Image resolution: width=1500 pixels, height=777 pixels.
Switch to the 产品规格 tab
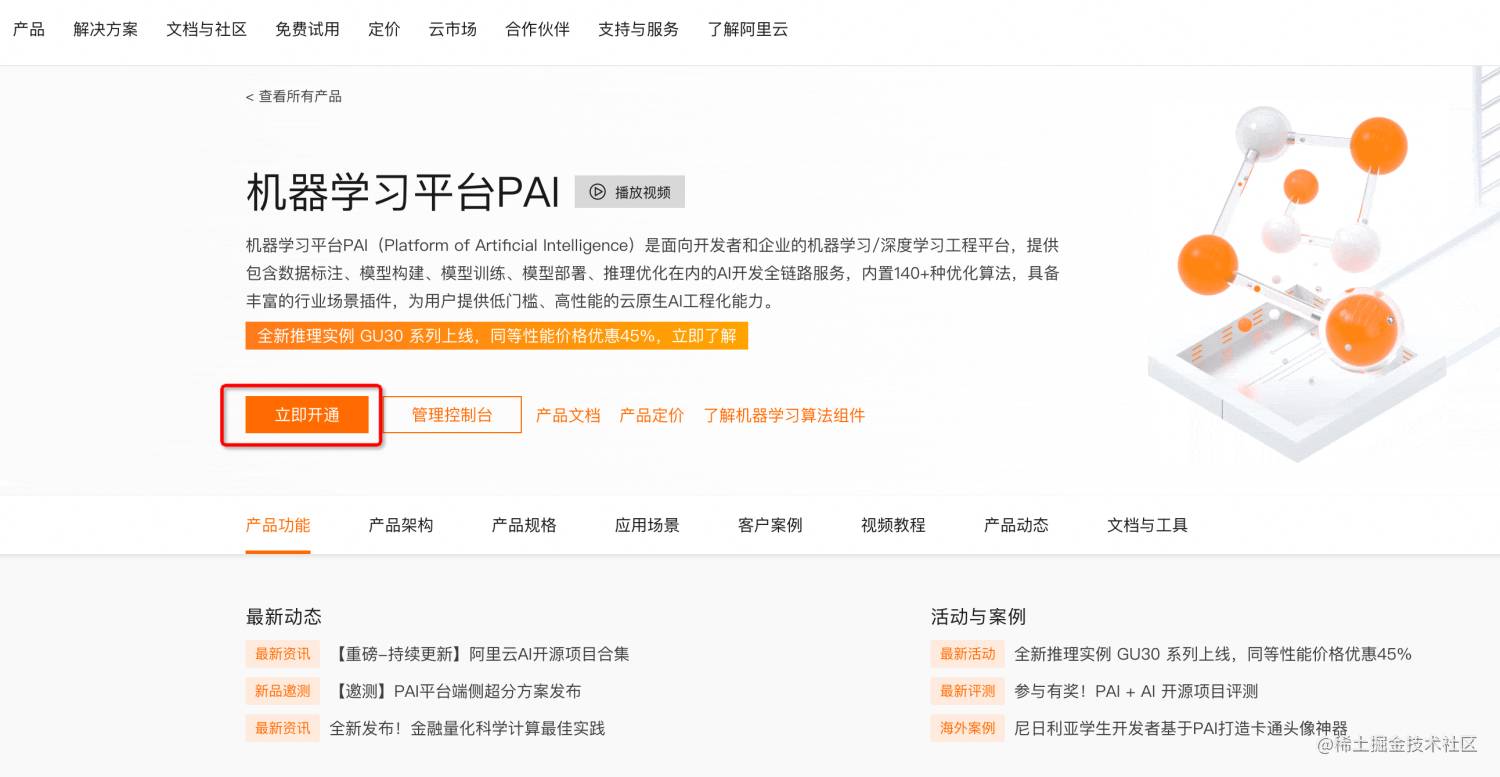point(524,525)
